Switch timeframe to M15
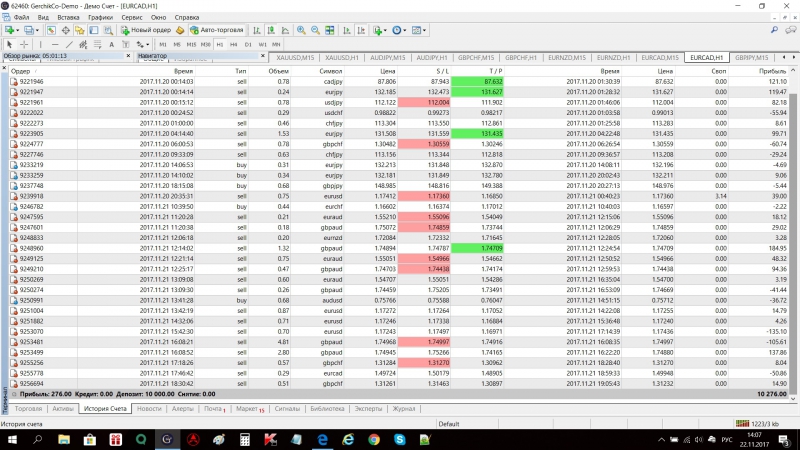The width and height of the screenshot is (800, 450). [191, 44]
